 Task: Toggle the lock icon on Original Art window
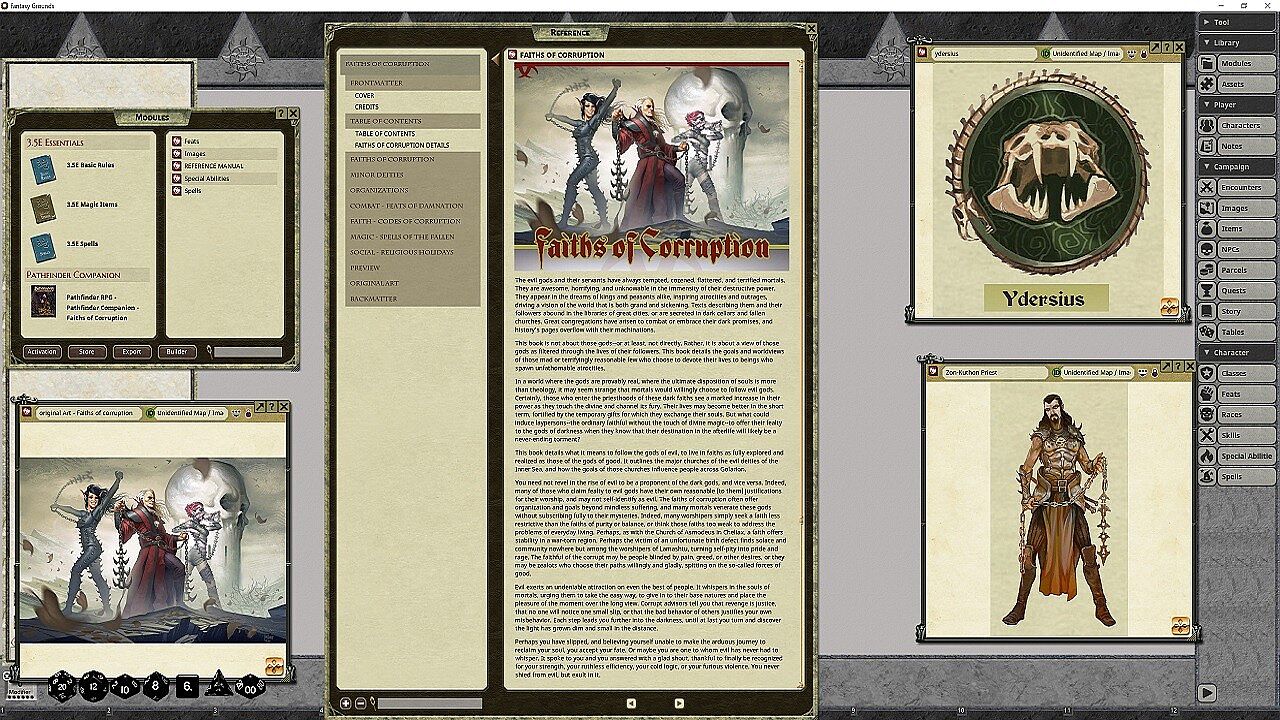[247, 412]
